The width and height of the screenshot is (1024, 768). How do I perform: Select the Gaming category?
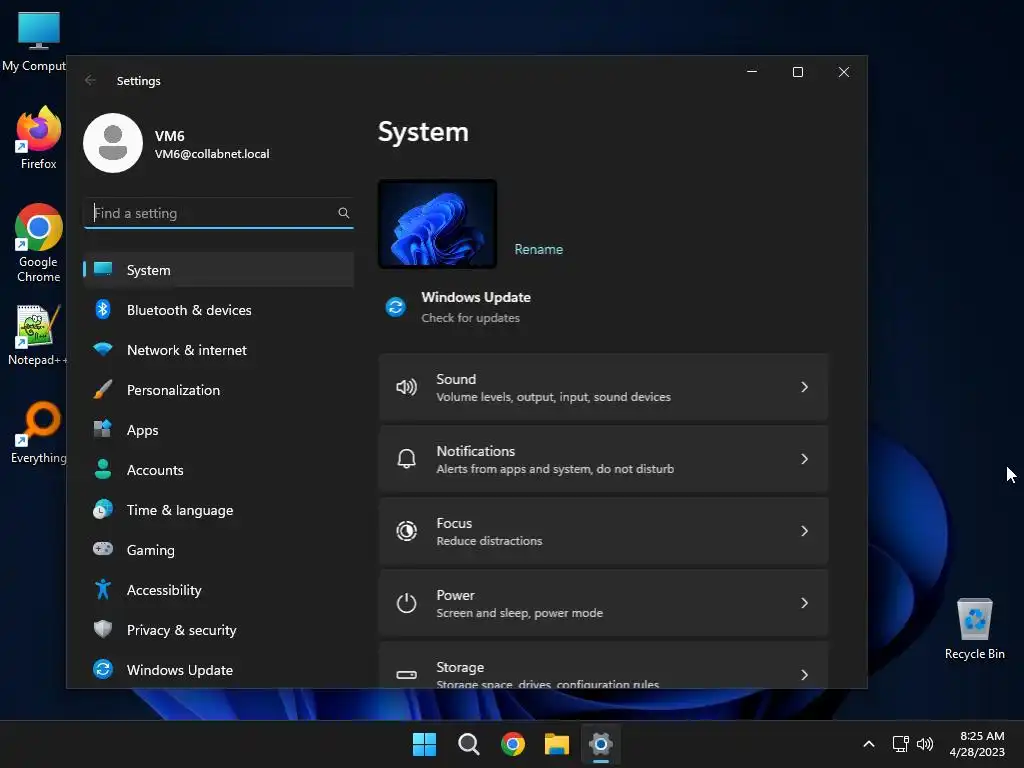pyautogui.click(x=219, y=550)
